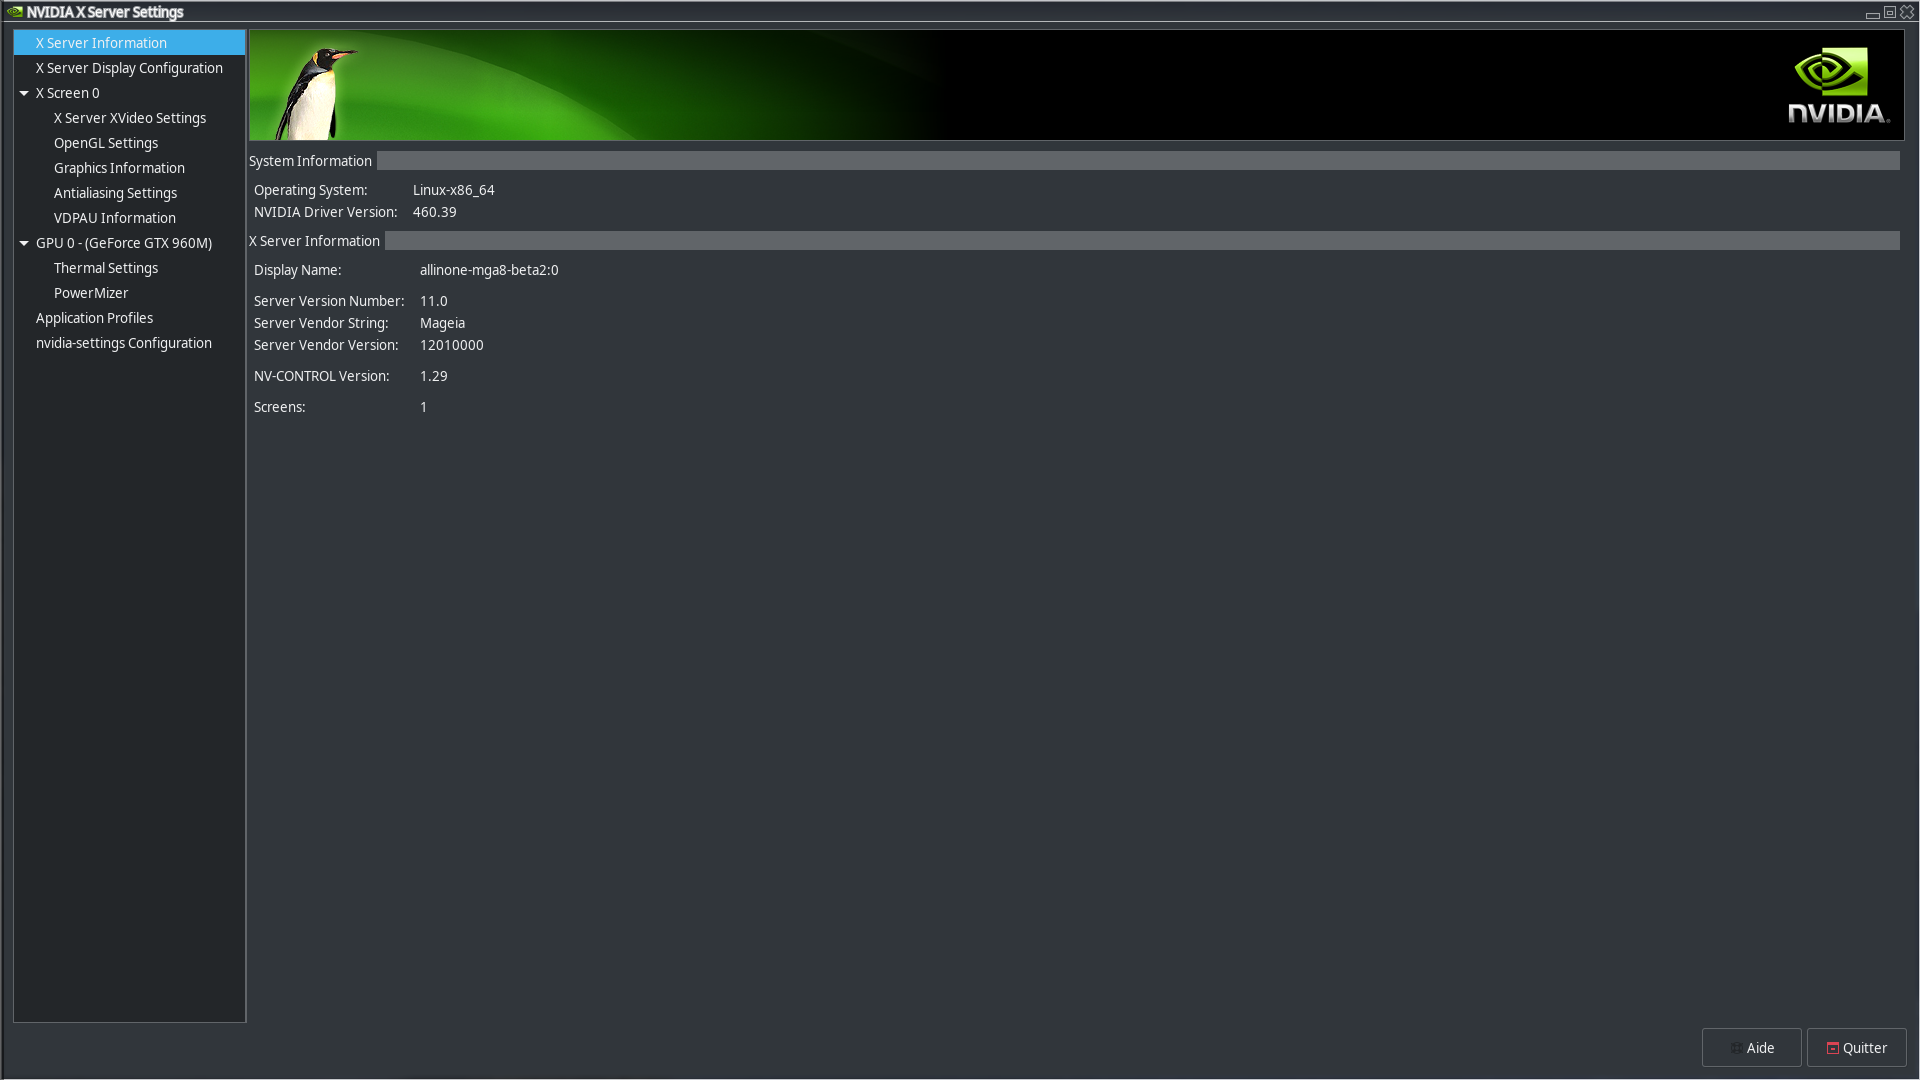Collapse the X Screen 0 tree node
Image resolution: width=1920 pixels, height=1080 pixels.
24,93
